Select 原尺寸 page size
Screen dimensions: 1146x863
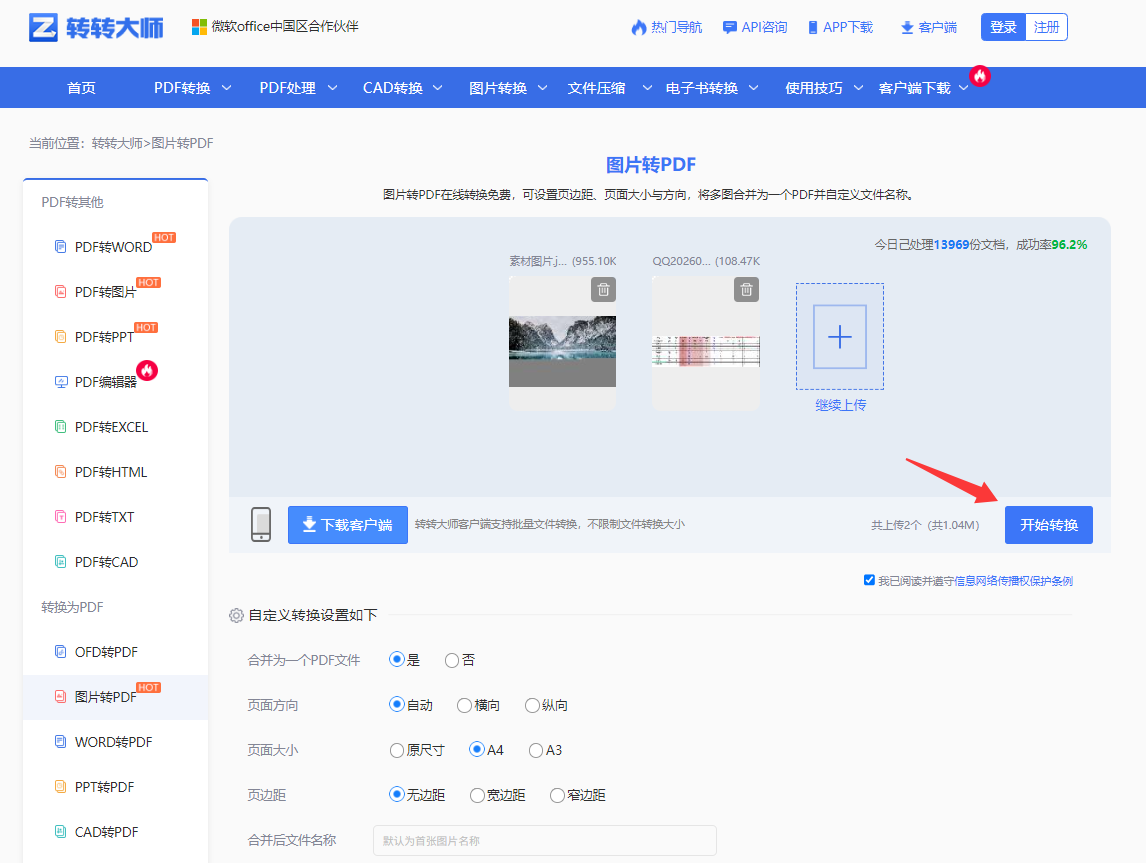[x=397, y=750]
